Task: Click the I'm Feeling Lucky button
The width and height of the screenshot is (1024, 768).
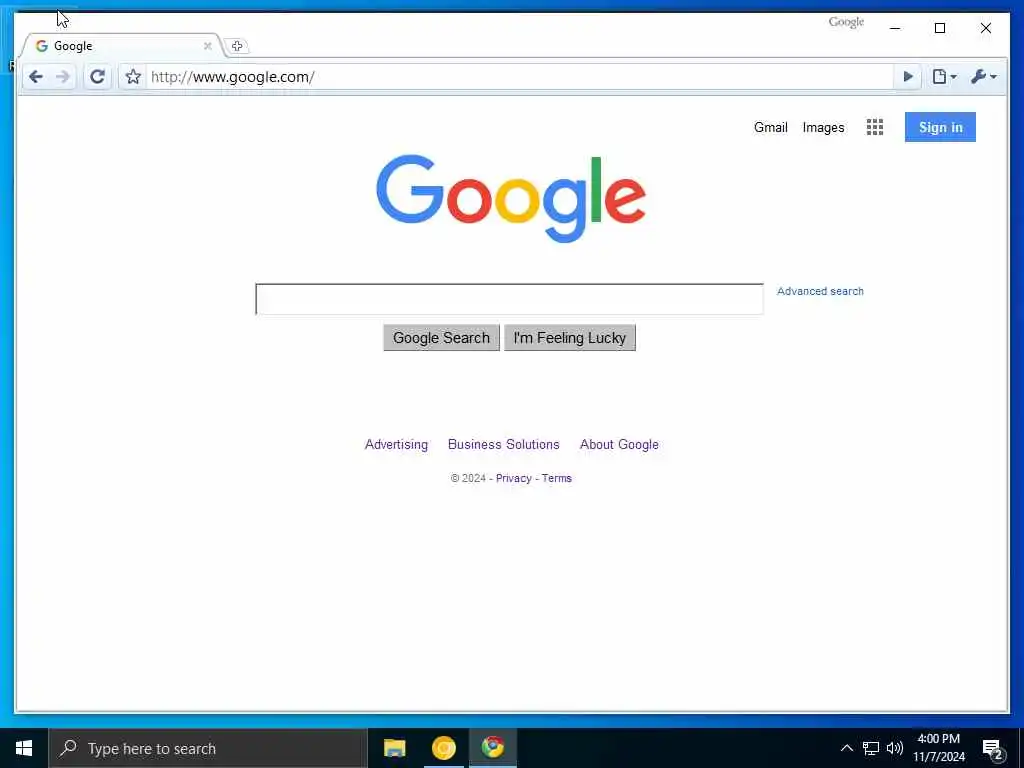Action: tap(569, 338)
